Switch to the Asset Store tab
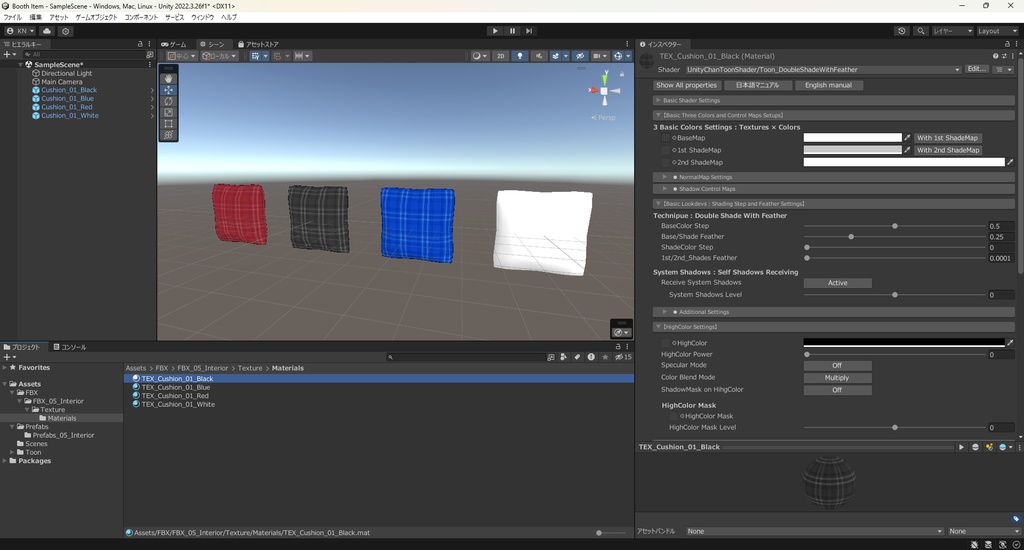The width and height of the screenshot is (1024, 550). point(258,44)
